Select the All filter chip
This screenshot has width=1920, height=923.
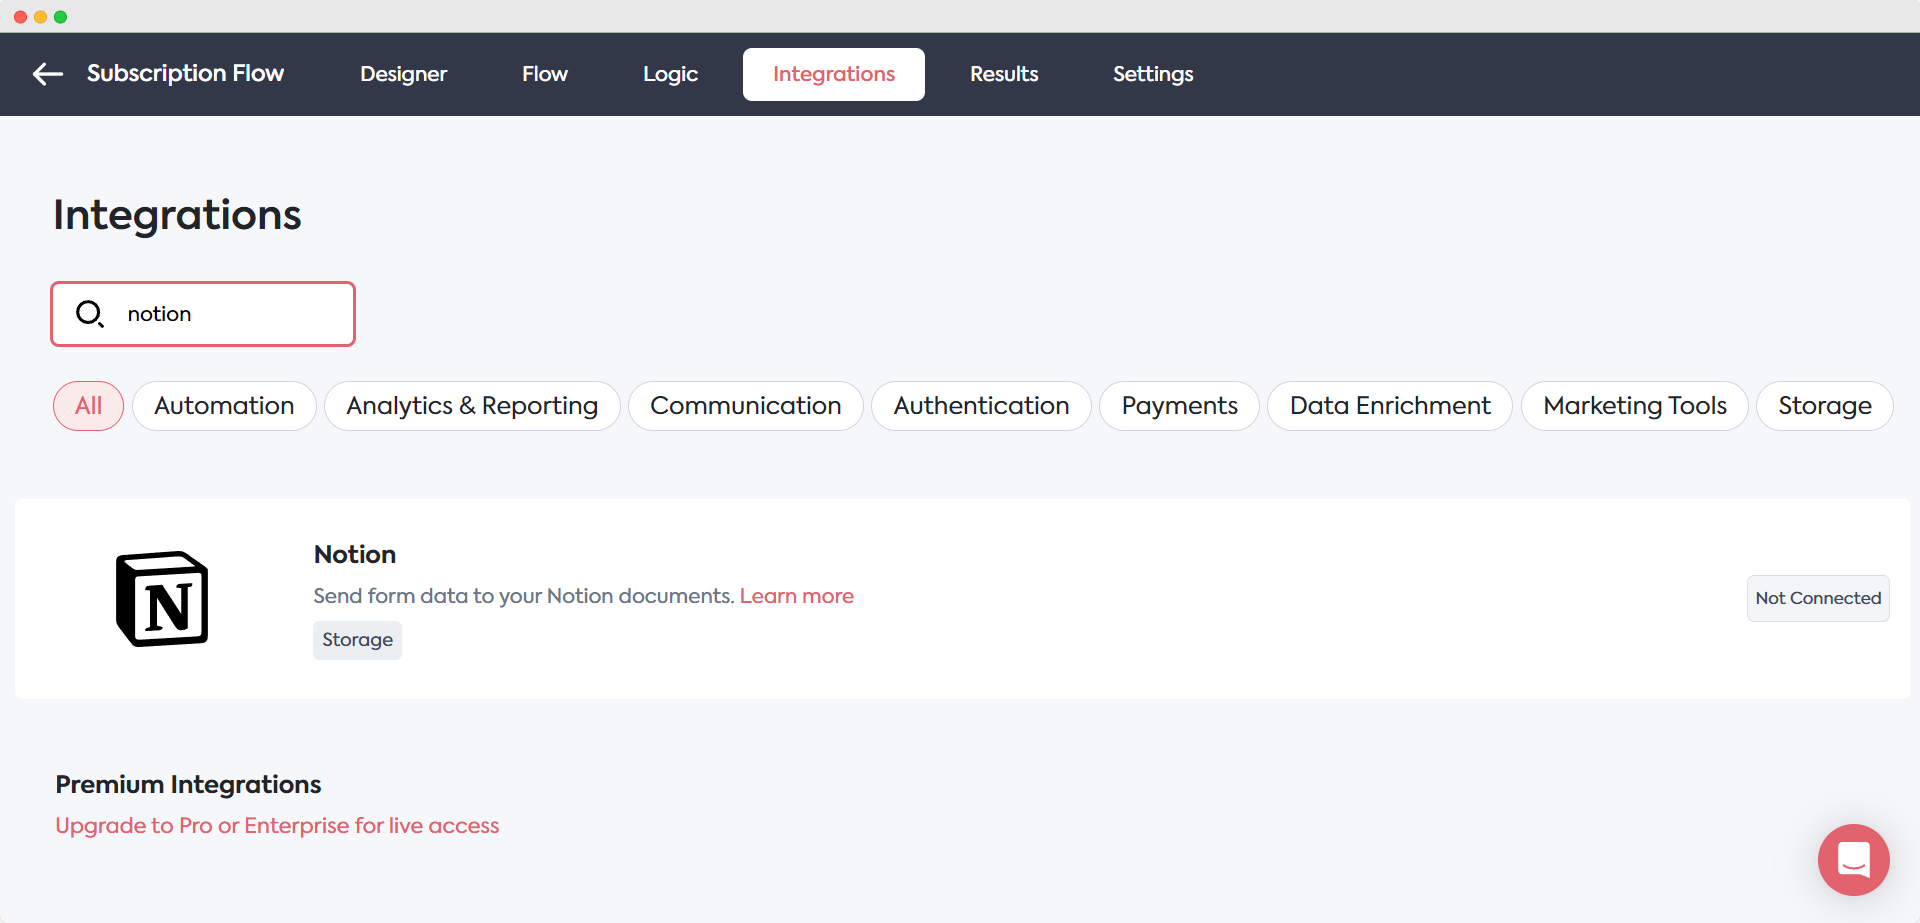click(88, 405)
